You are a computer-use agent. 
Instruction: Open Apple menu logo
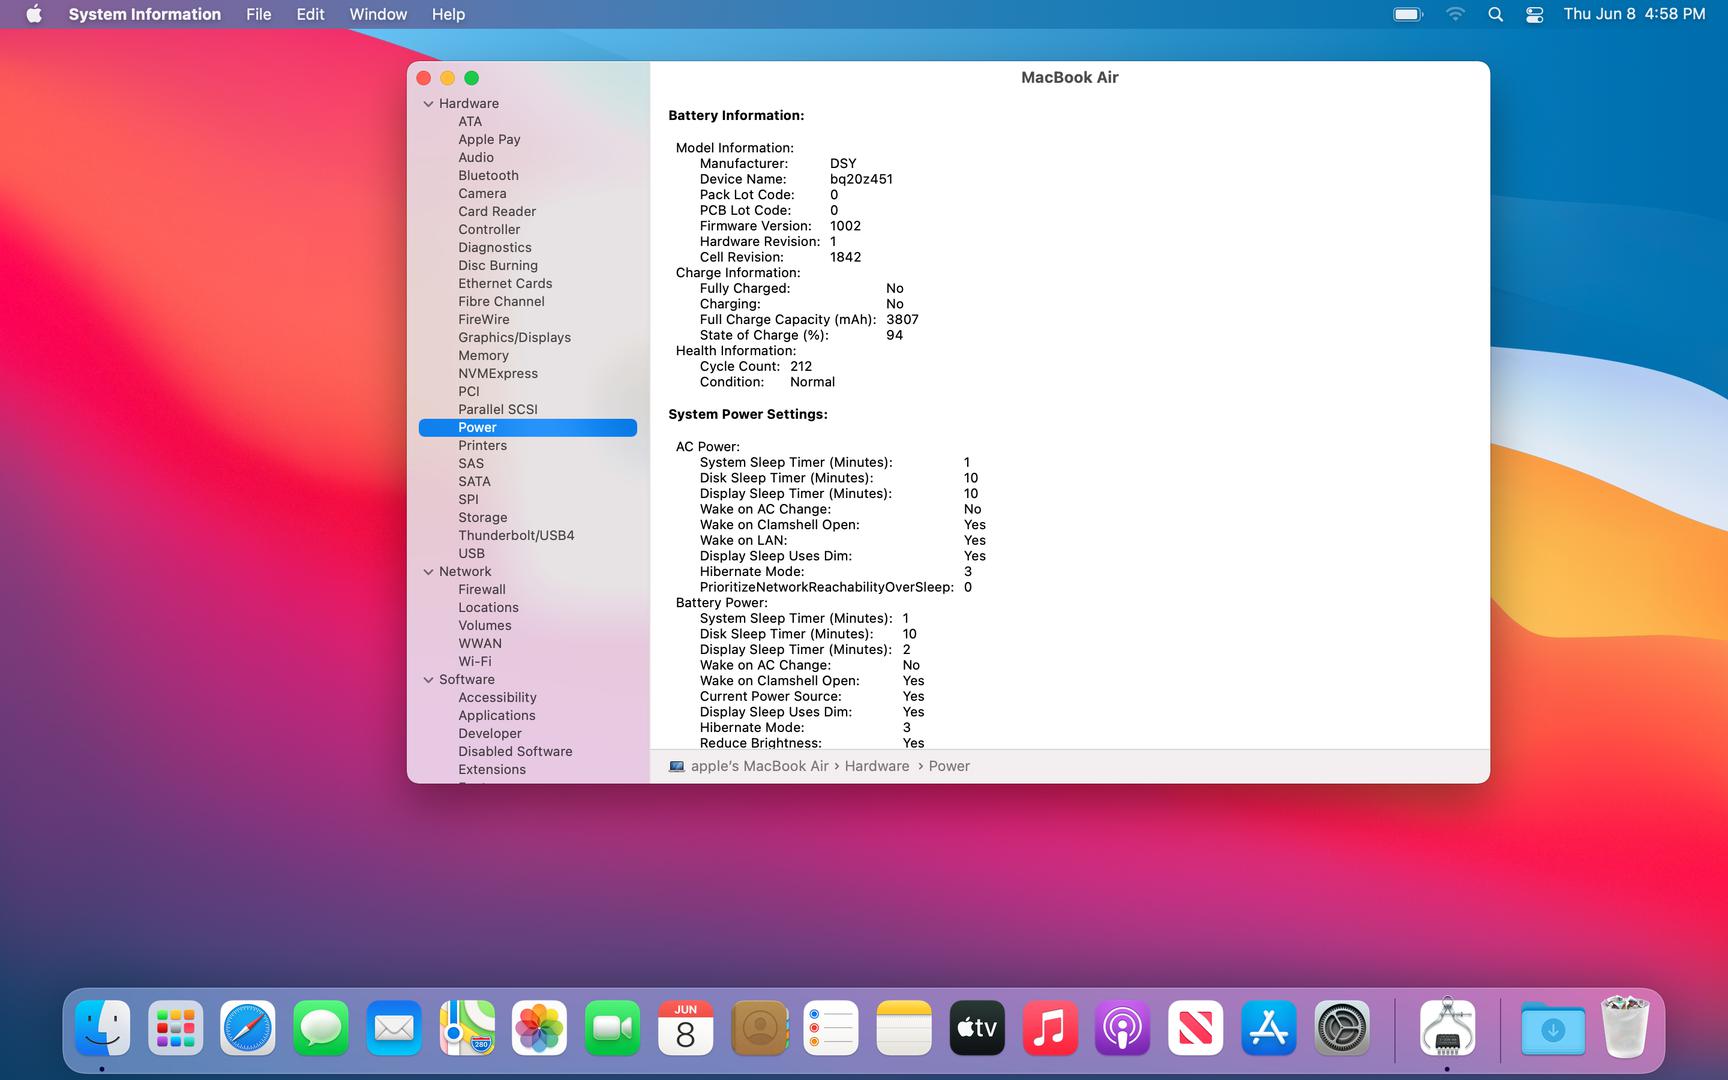(x=34, y=14)
